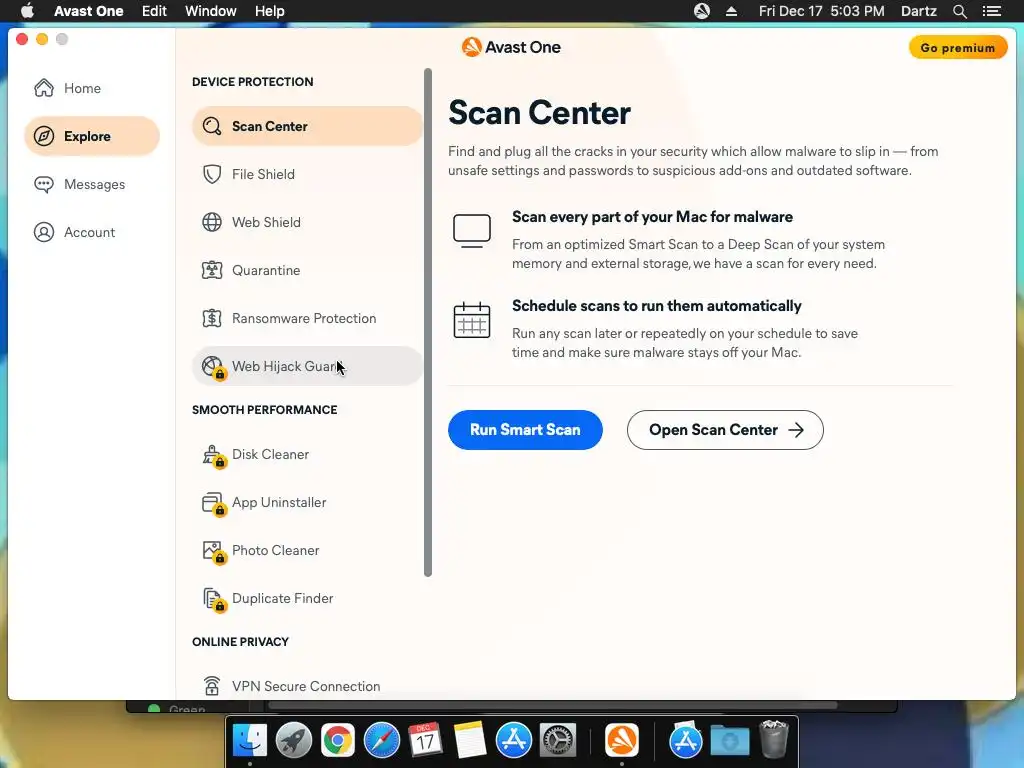
Task: Click the Run Smart Scan button
Action: 525,430
